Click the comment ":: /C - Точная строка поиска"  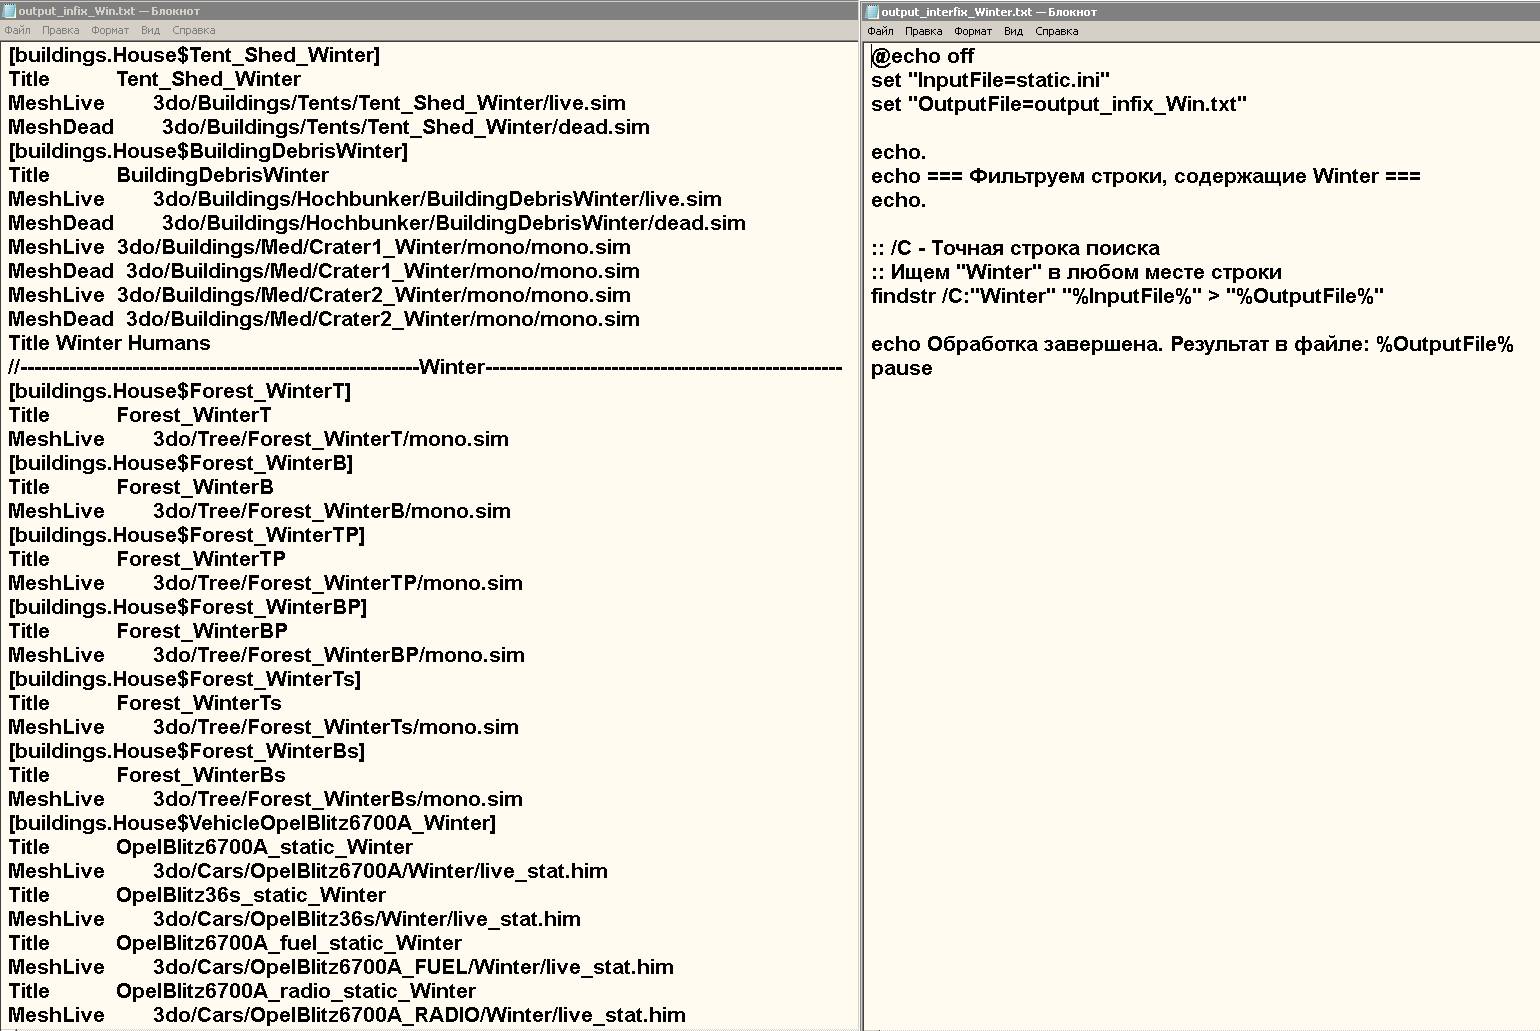pyautogui.click(x=1015, y=248)
